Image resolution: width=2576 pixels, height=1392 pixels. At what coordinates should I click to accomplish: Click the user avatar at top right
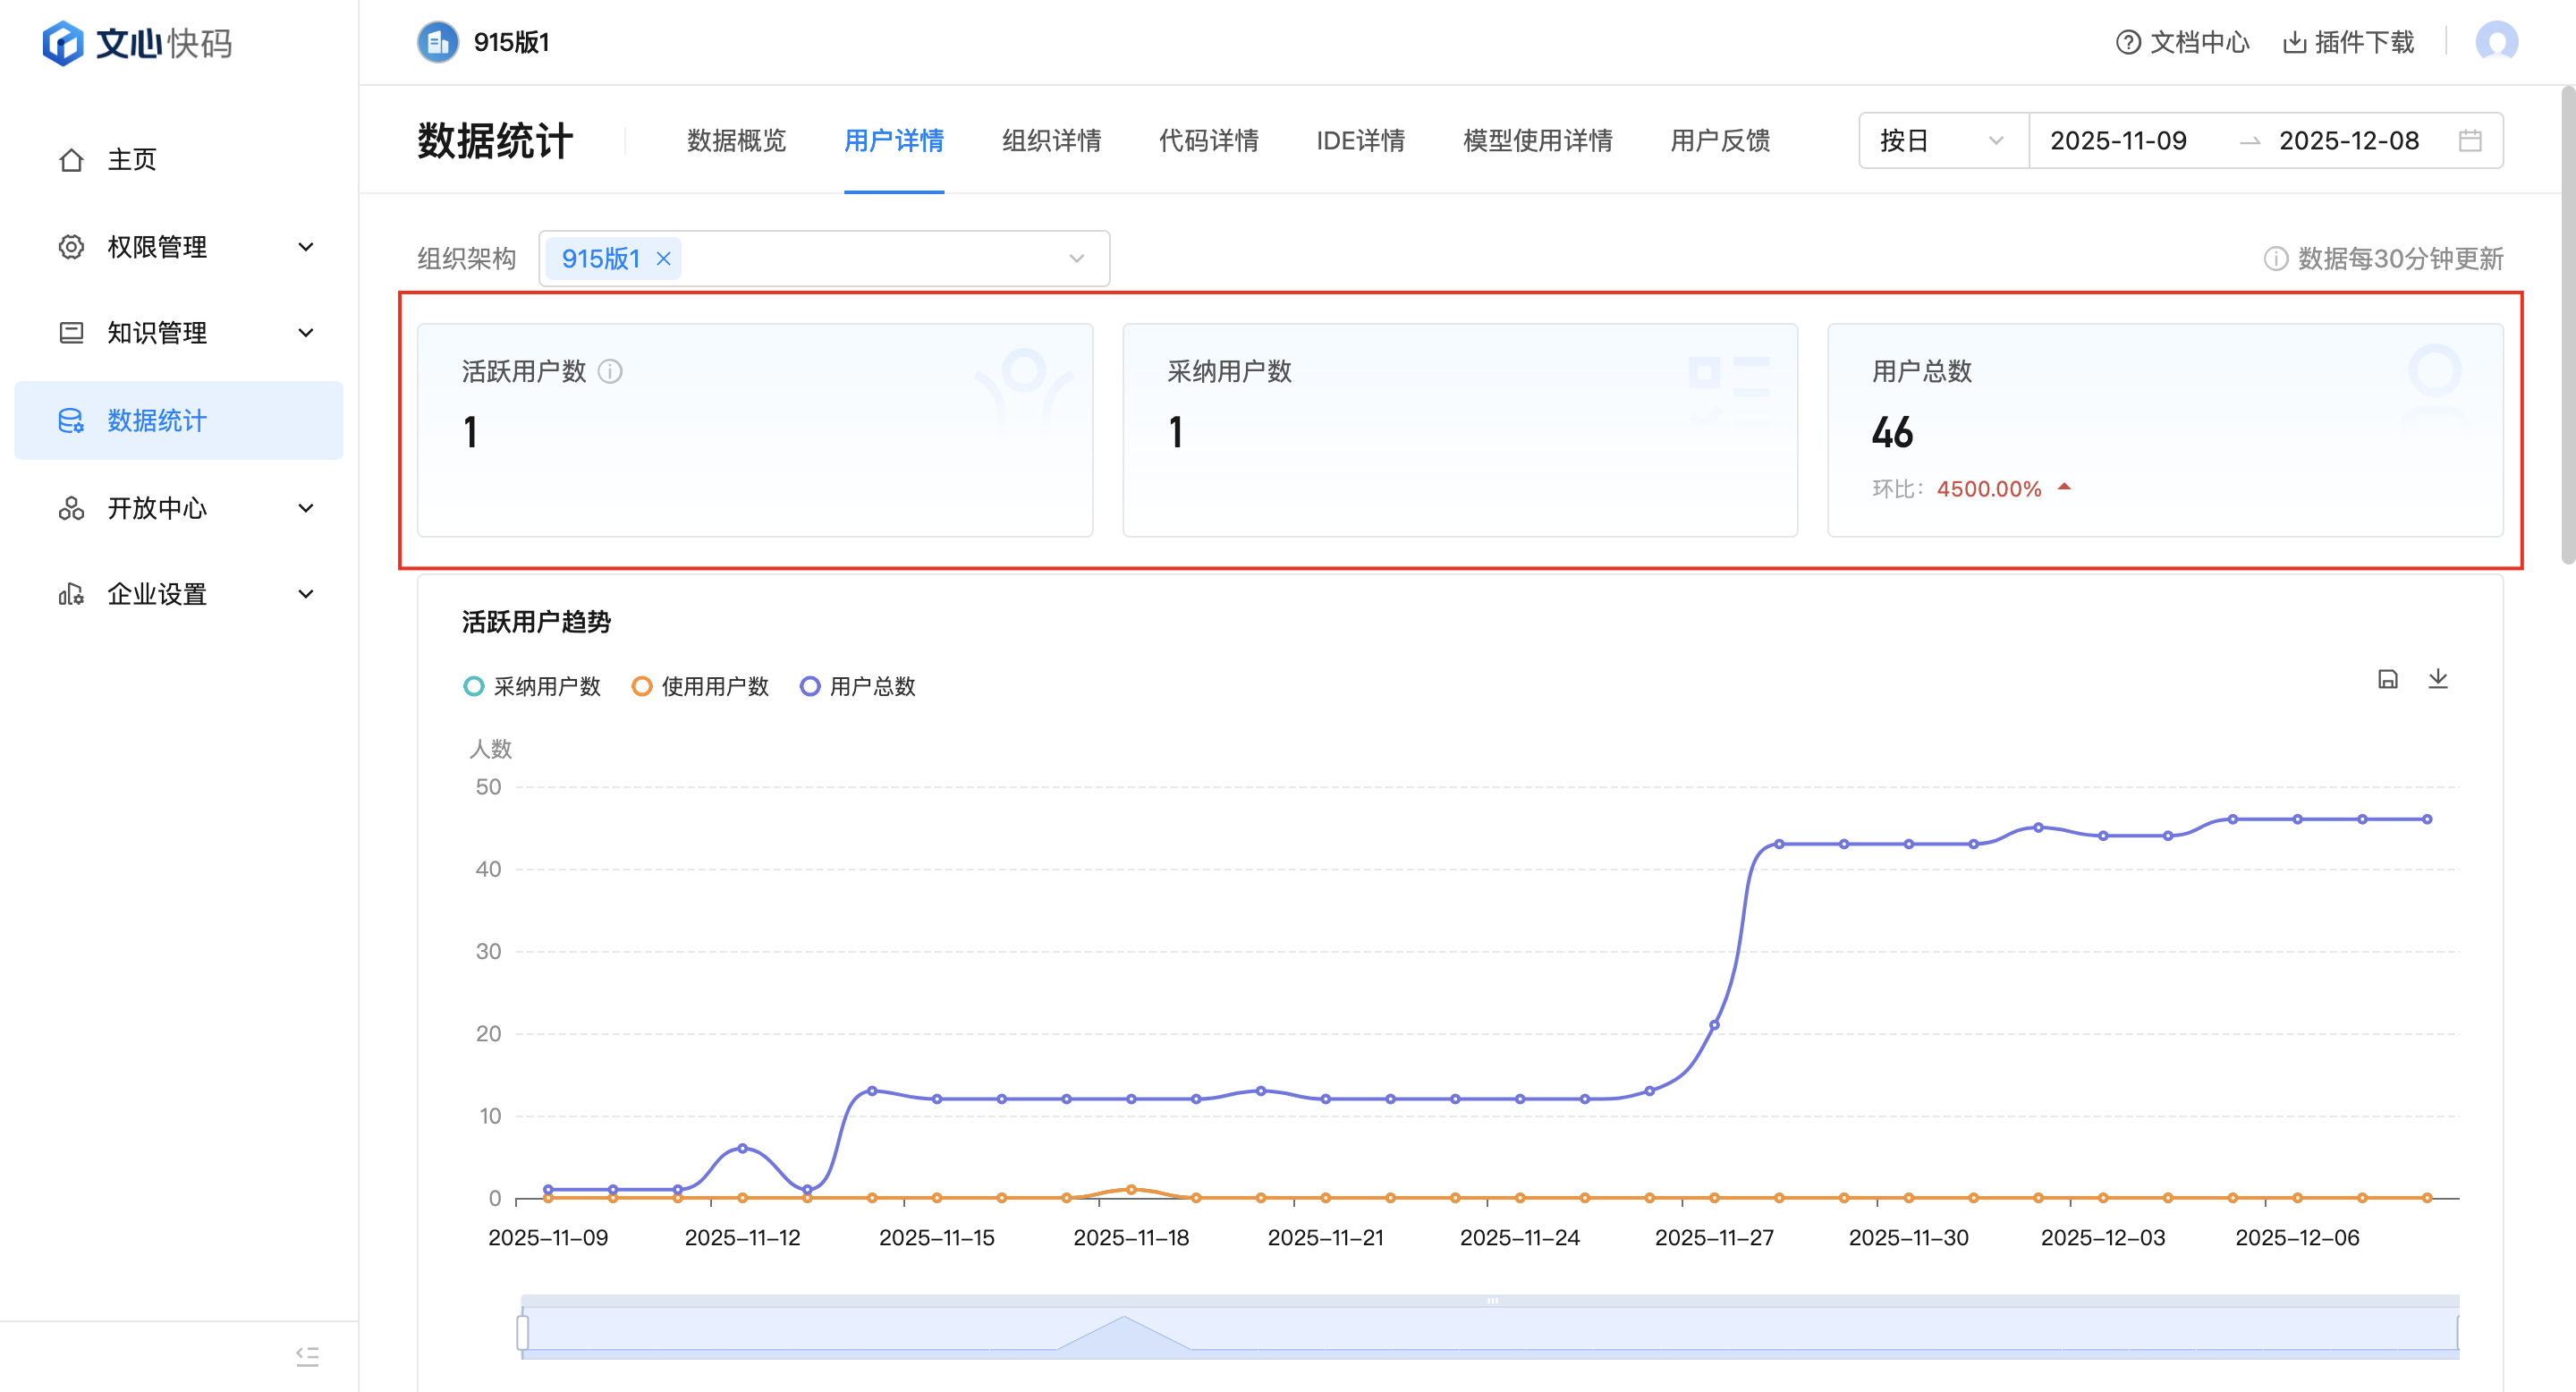click(x=2496, y=42)
